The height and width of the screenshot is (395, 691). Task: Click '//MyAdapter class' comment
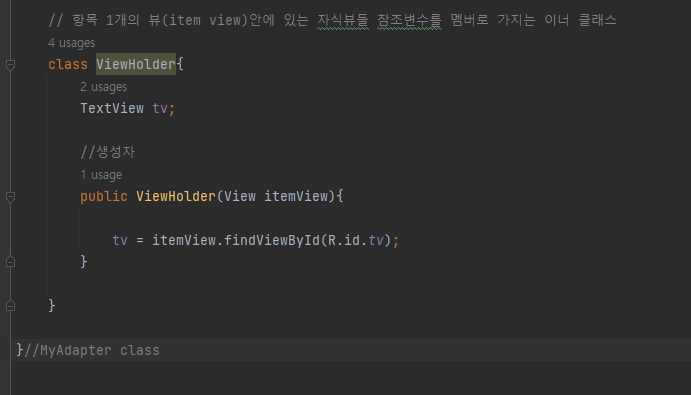tap(92, 350)
